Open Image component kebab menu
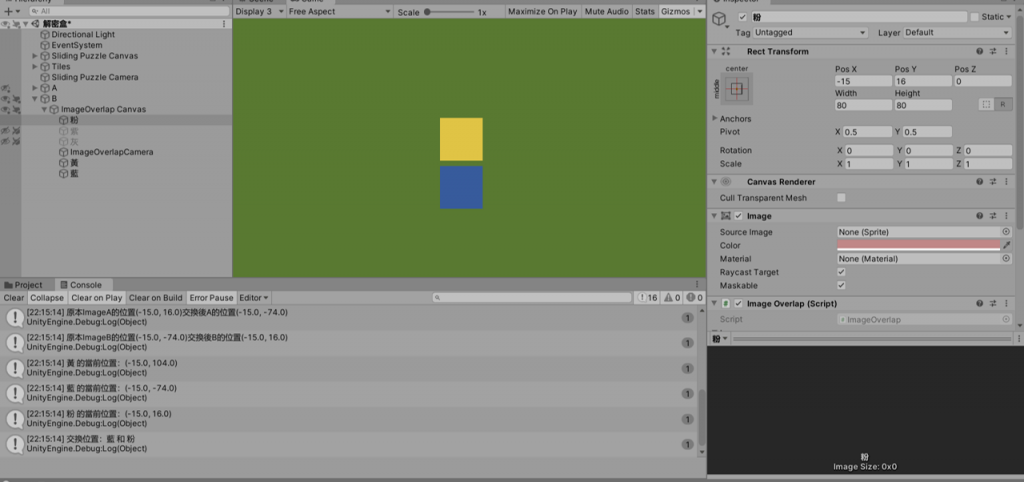This screenshot has width=1024, height=482. [x=1006, y=216]
